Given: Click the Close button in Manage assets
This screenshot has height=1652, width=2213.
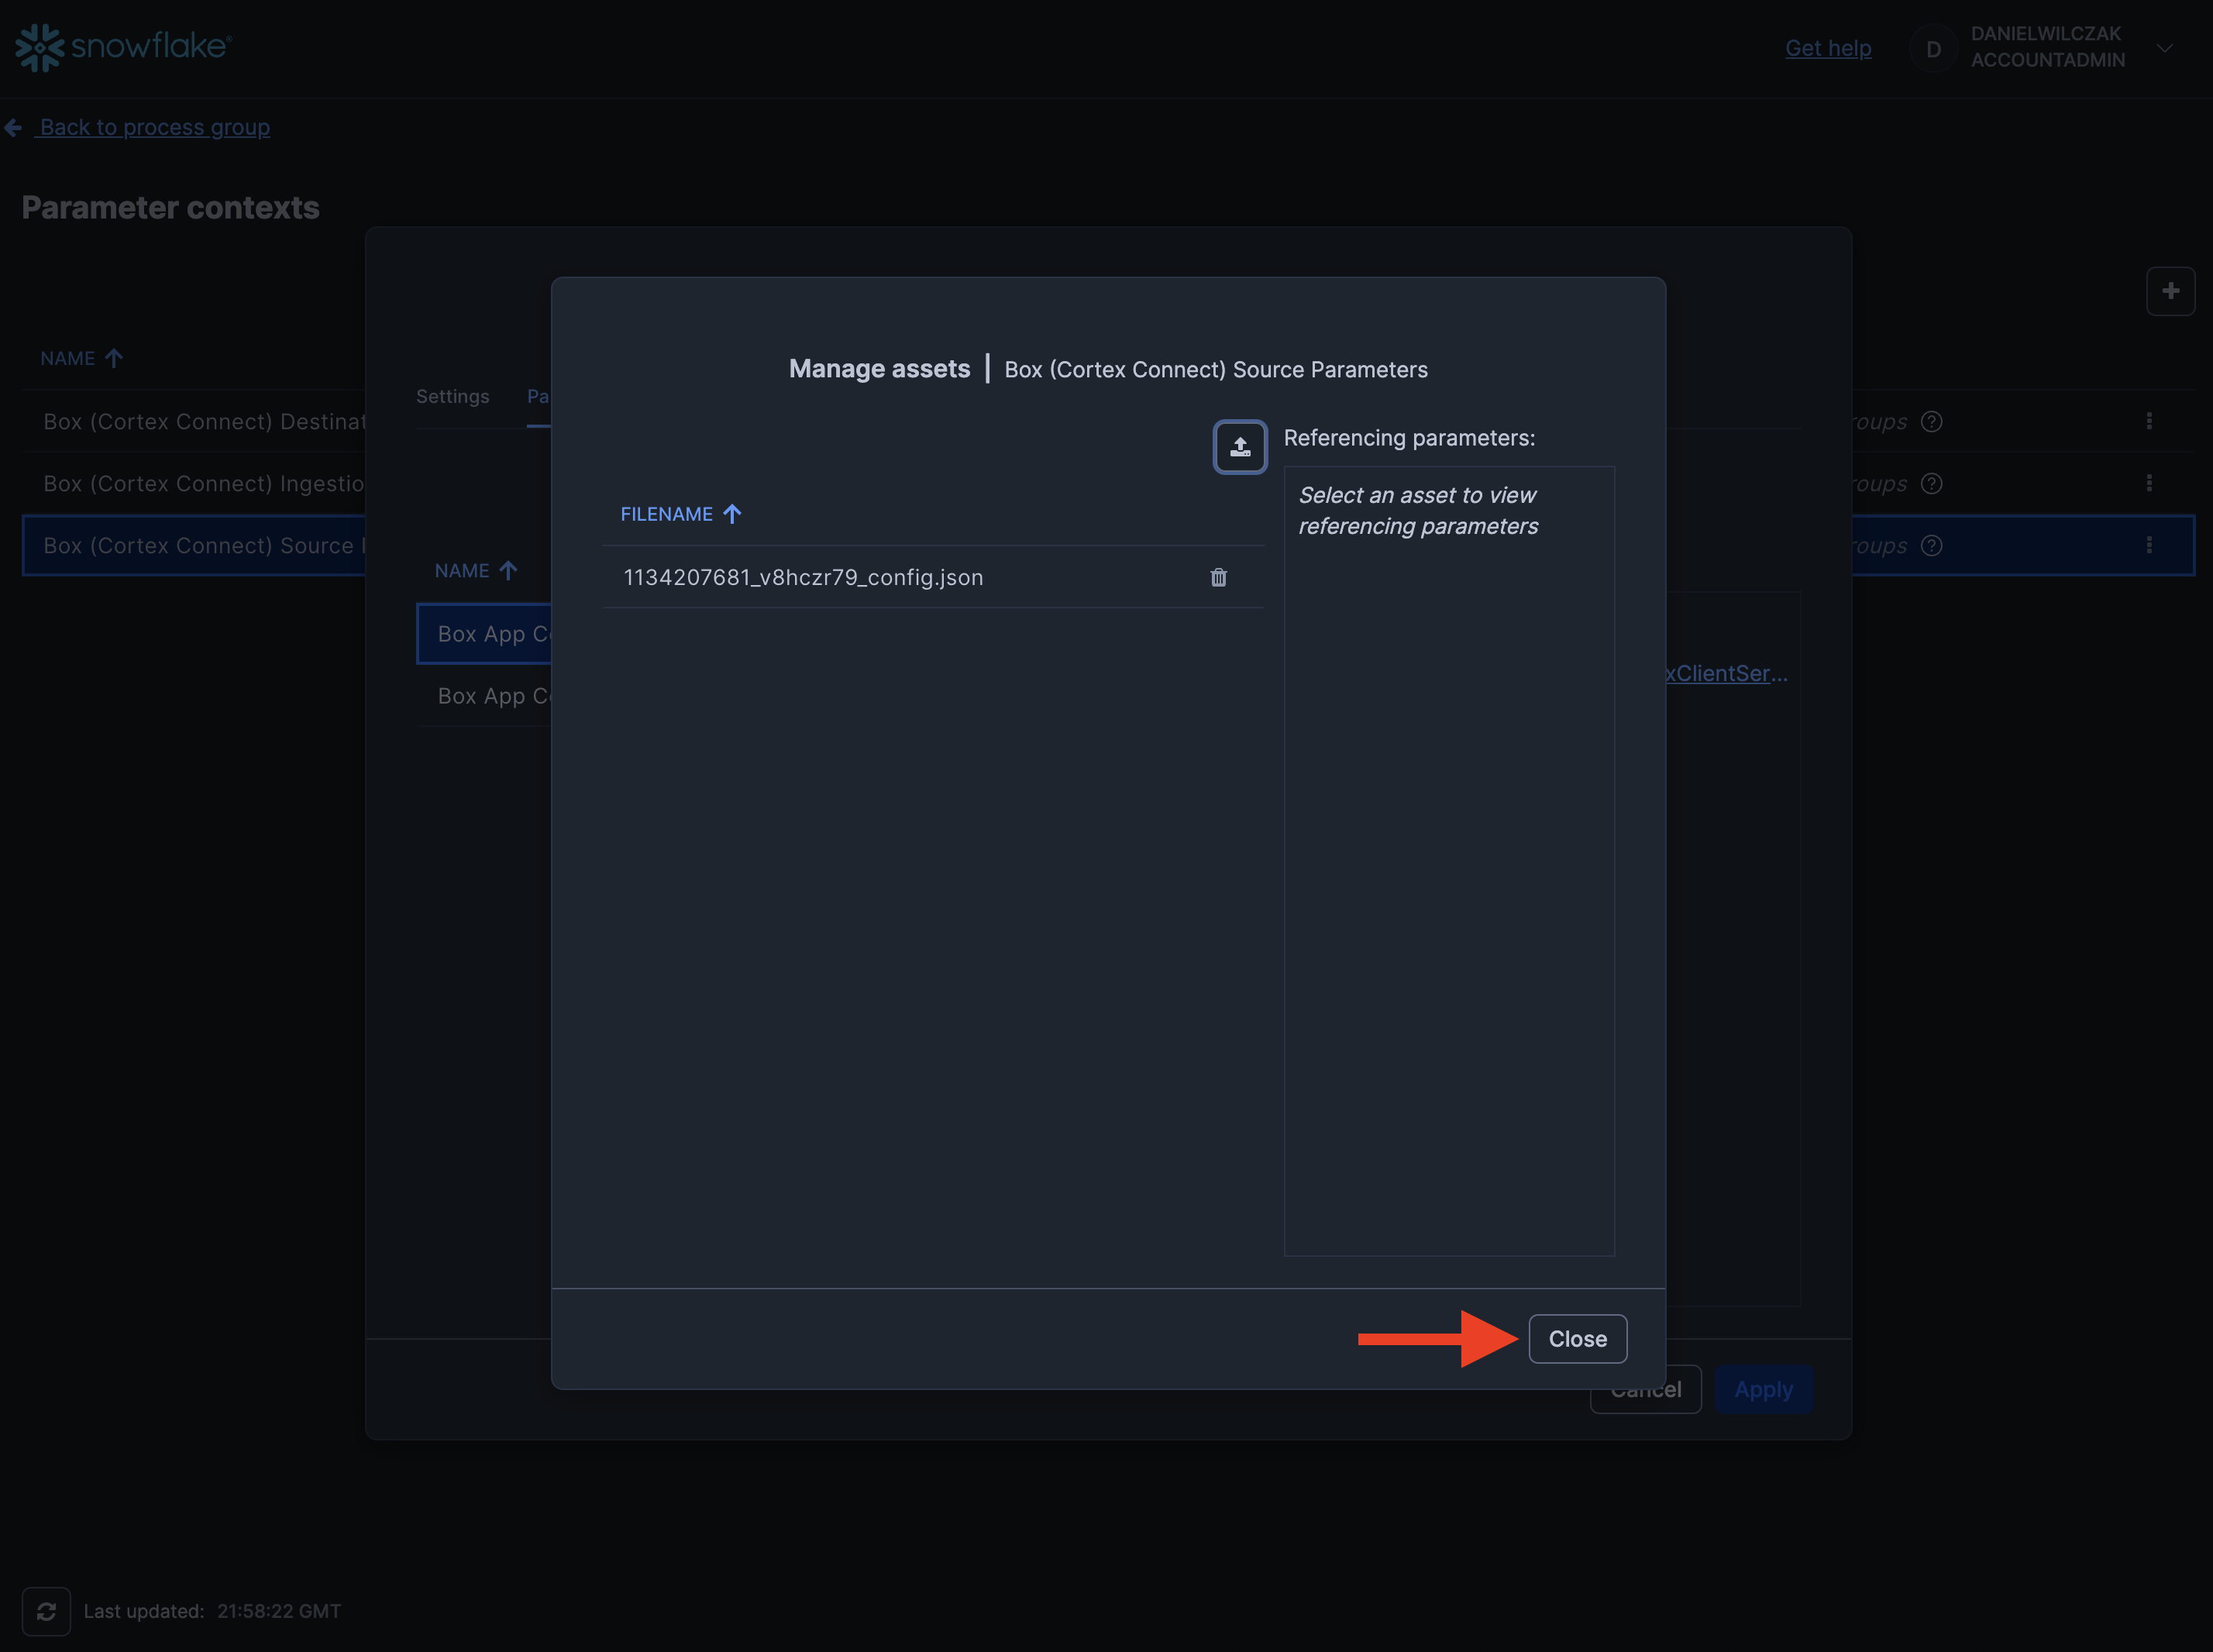Looking at the screenshot, I should coord(1576,1338).
